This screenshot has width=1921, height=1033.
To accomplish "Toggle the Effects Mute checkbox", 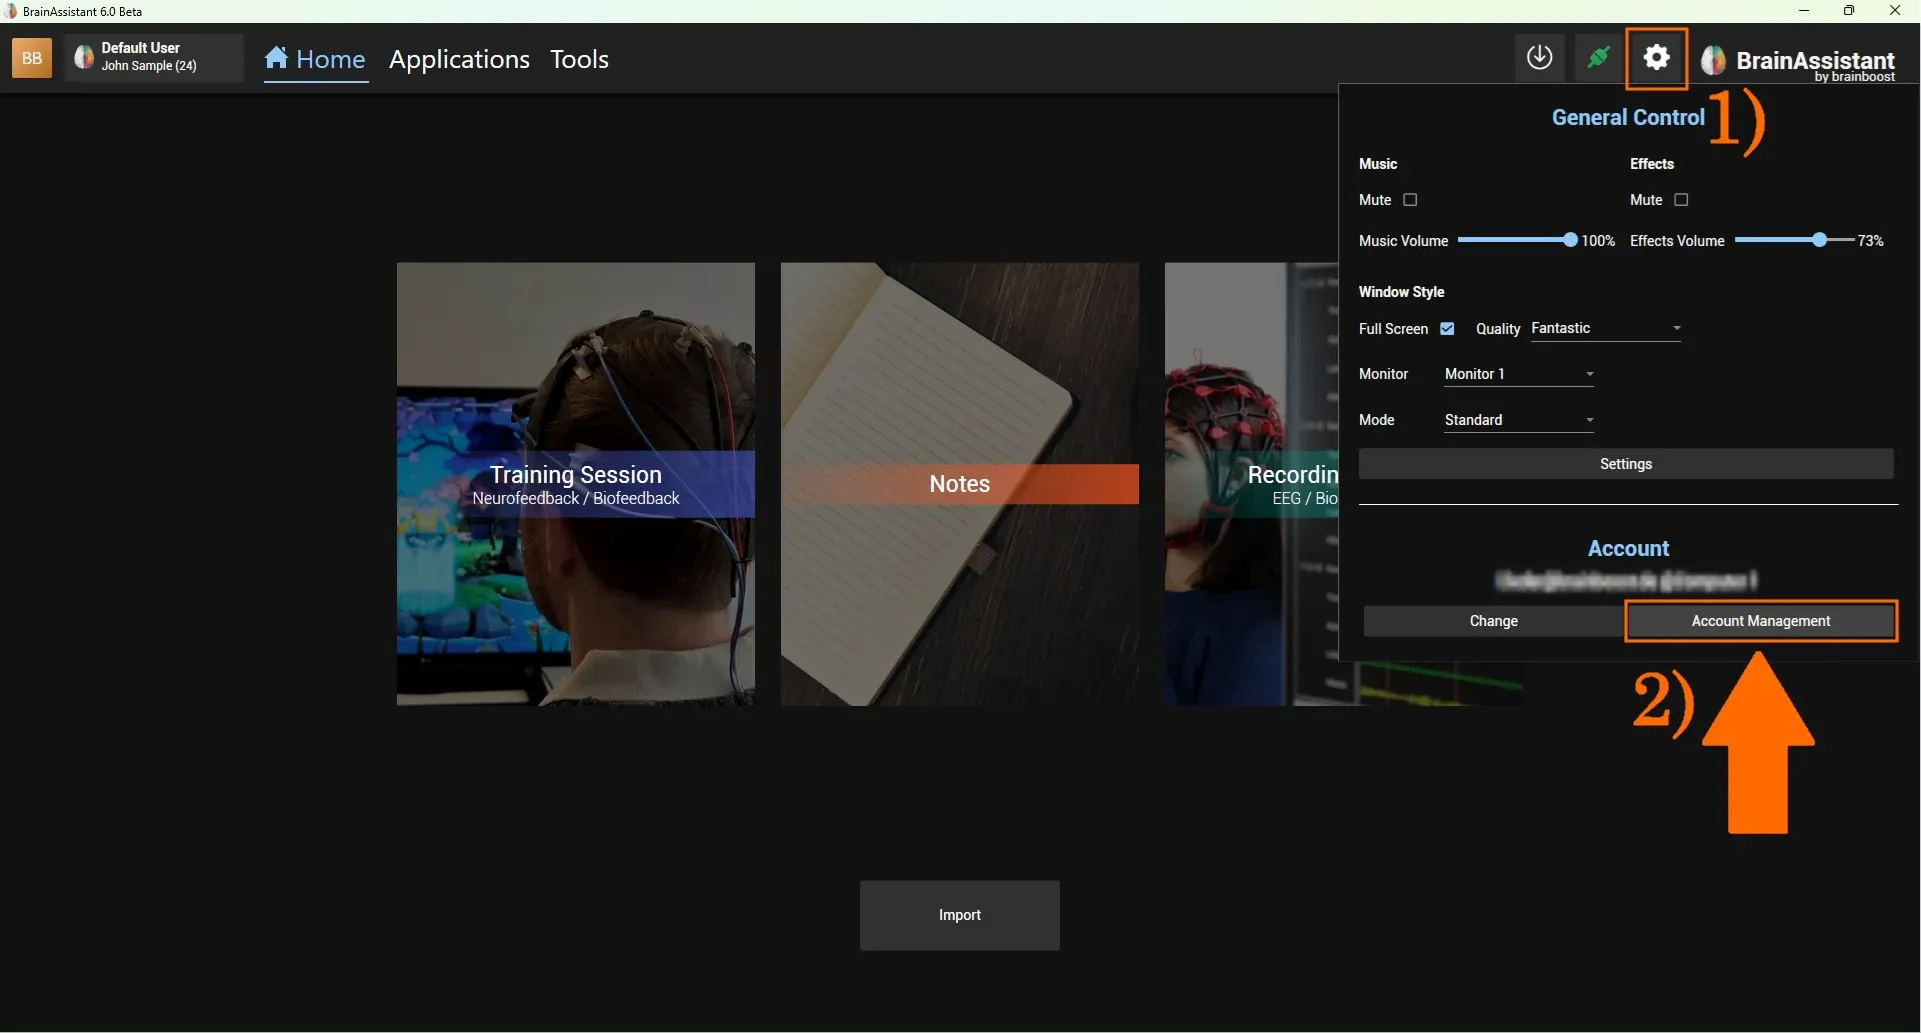I will click(1681, 200).
